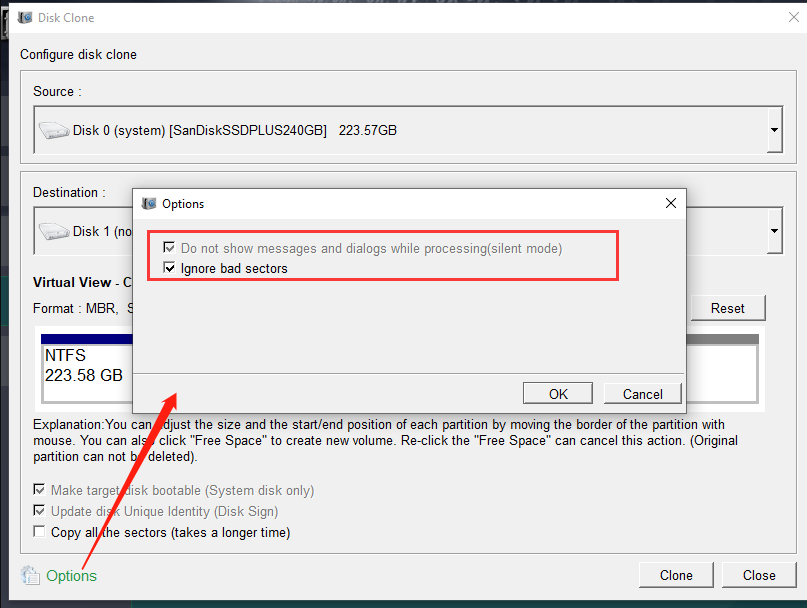Click the Destination Disk 1 drive icon
The width and height of the screenshot is (807, 608).
point(53,231)
